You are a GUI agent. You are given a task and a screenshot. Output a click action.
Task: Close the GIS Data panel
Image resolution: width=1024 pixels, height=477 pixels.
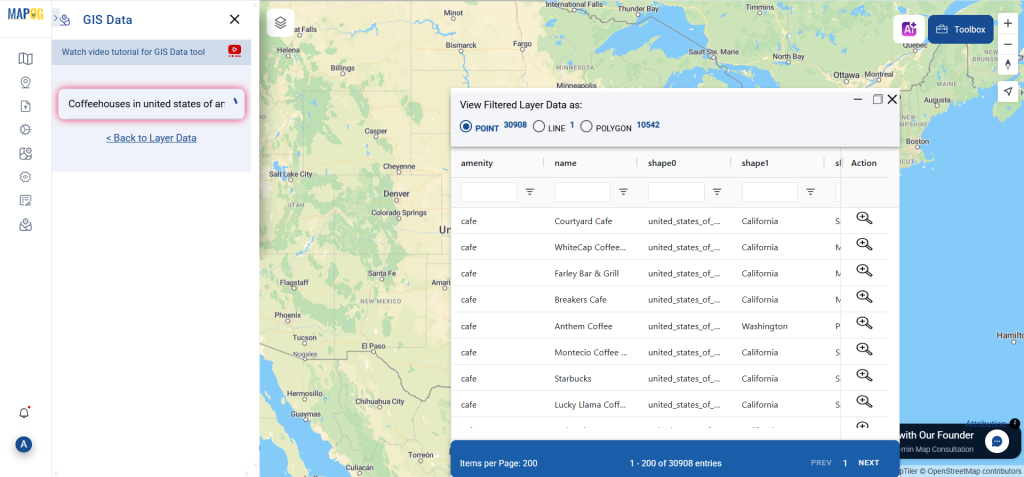pyautogui.click(x=234, y=20)
